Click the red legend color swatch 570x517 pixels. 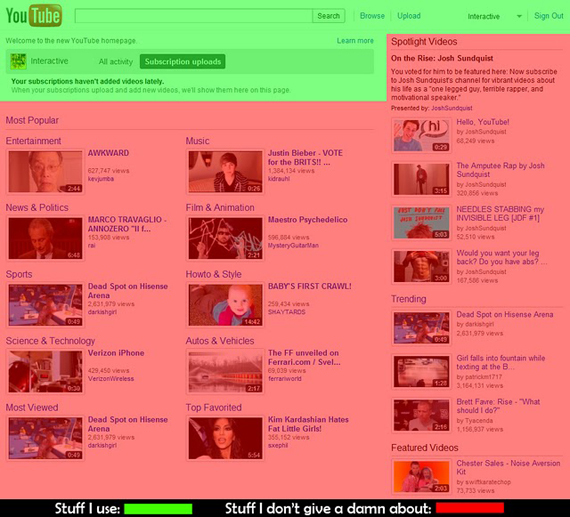point(470,508)
